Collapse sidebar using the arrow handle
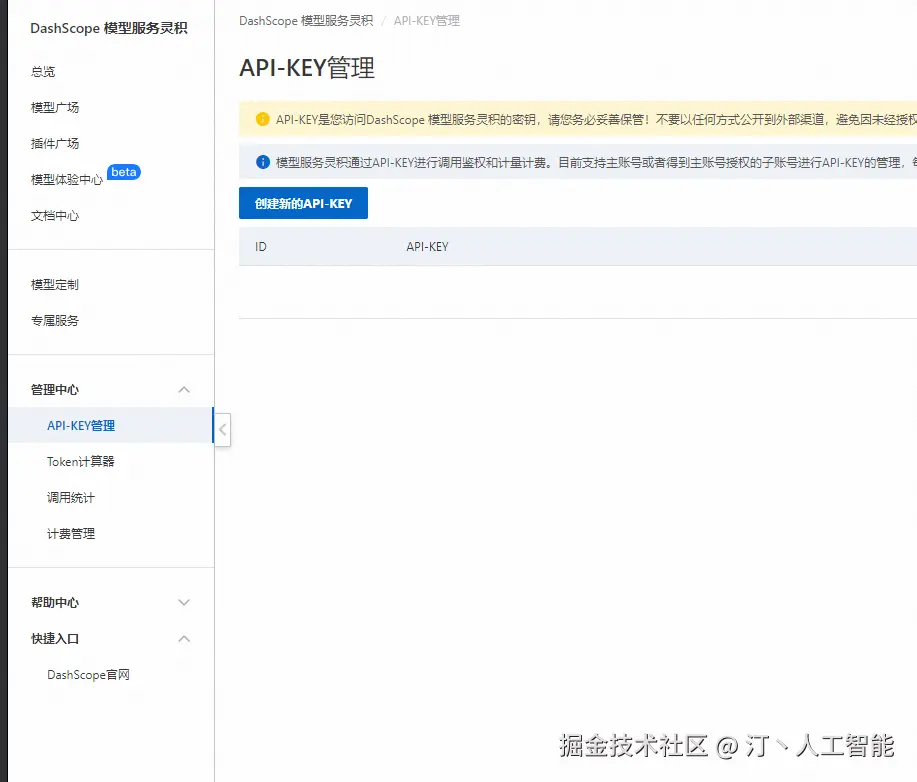917x782 pixels. pyautogui.click(x=223, y=430)
